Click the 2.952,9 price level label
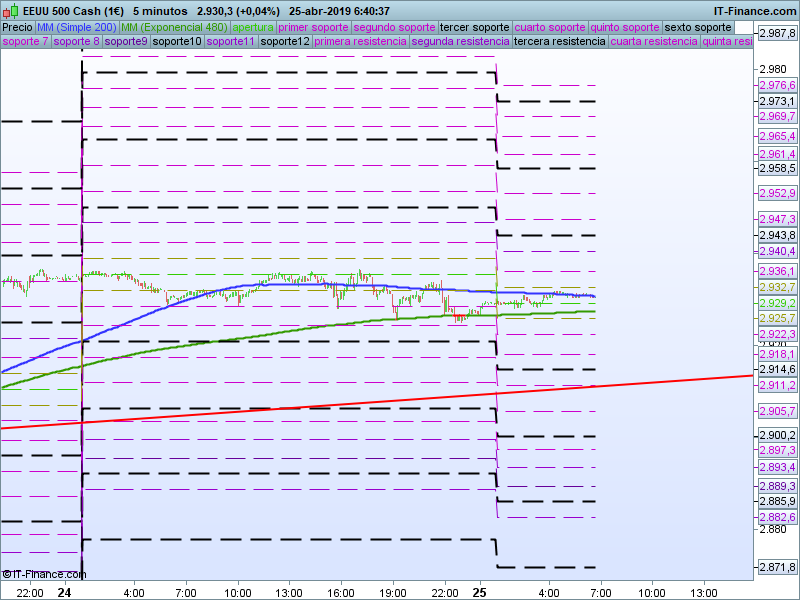The height and width of the screenshot is (600, 800). 777,193
